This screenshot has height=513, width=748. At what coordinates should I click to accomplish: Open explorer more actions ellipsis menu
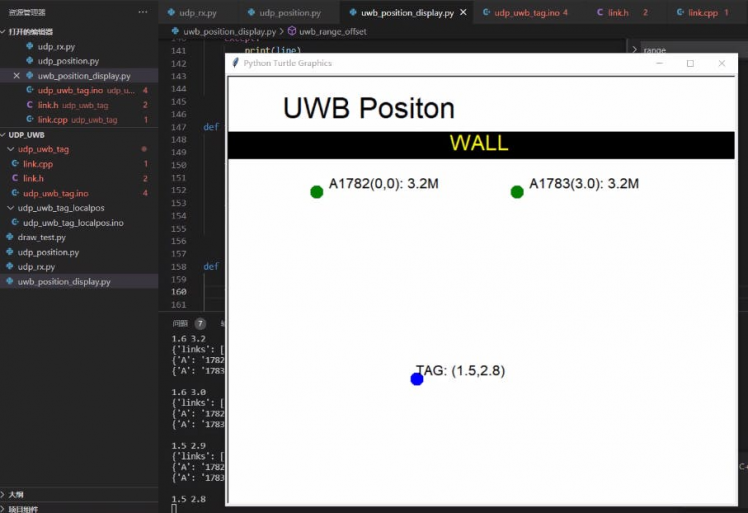click(143, 12)
